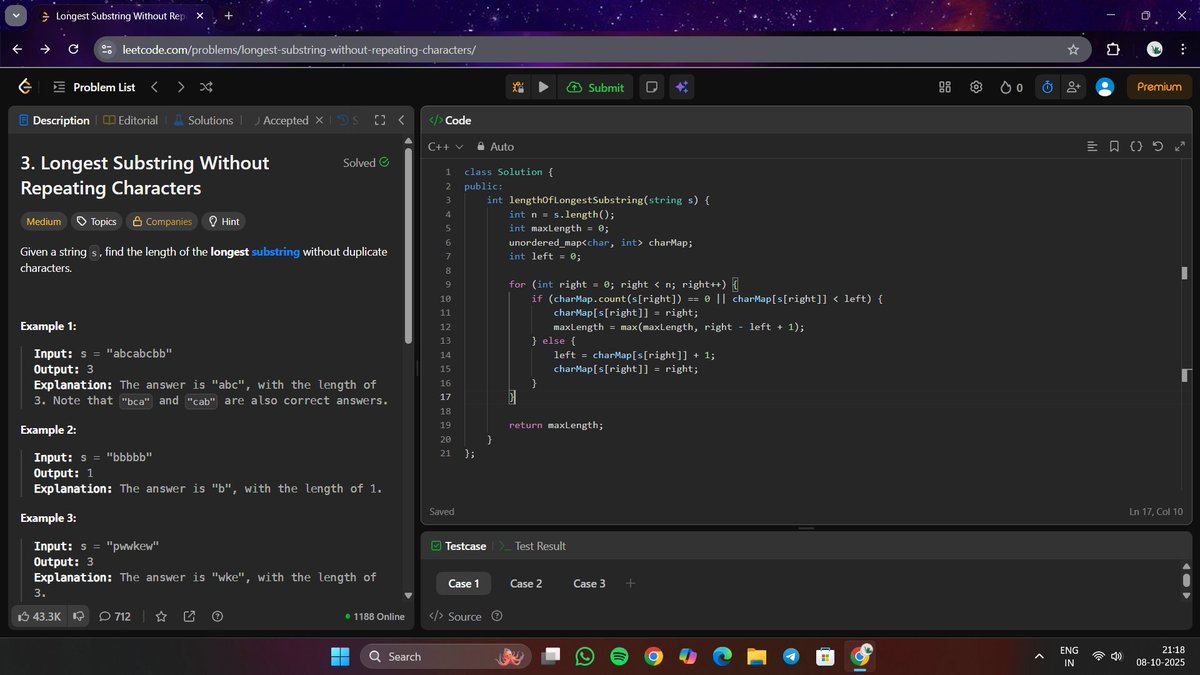Pick a random problem with shuffle icon
Viewport: 1200px width, 675px height.
206,87
